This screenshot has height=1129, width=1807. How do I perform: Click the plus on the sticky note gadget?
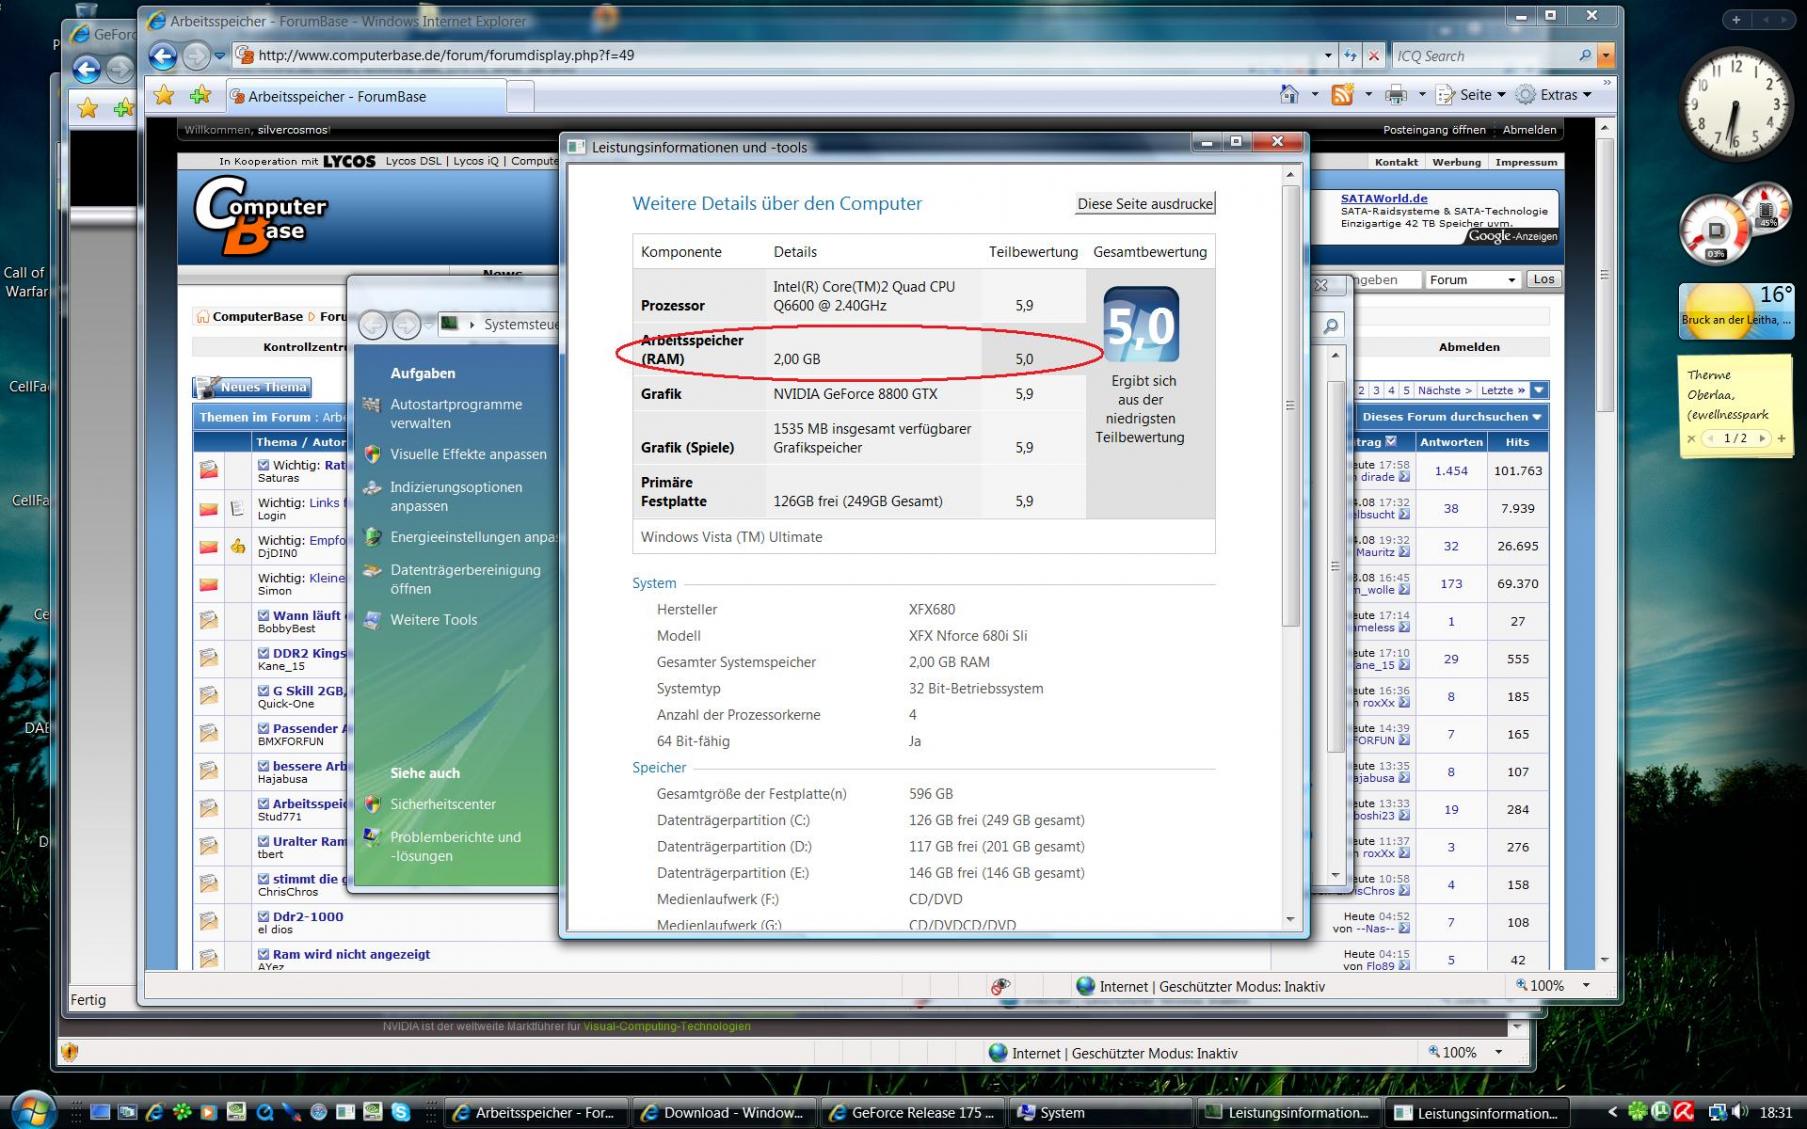(x=1781, y=438)
